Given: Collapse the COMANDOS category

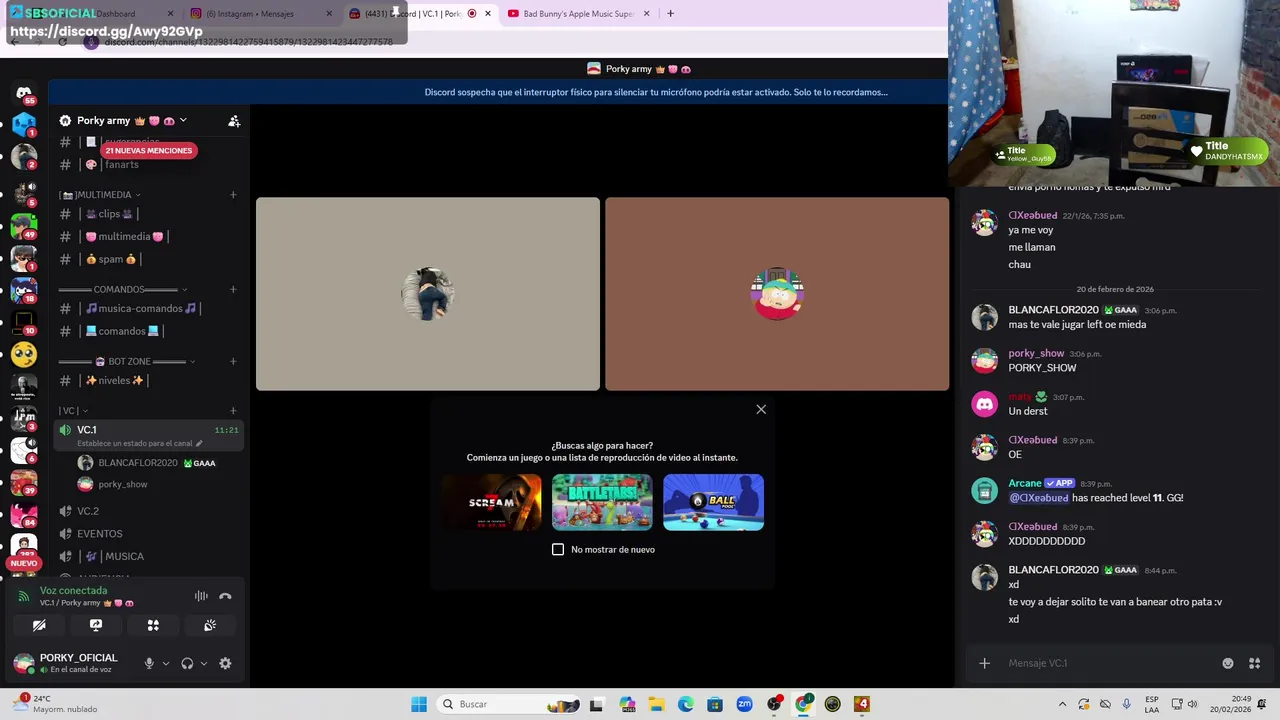Looking at the screenshot, I should tap(123, 289).
